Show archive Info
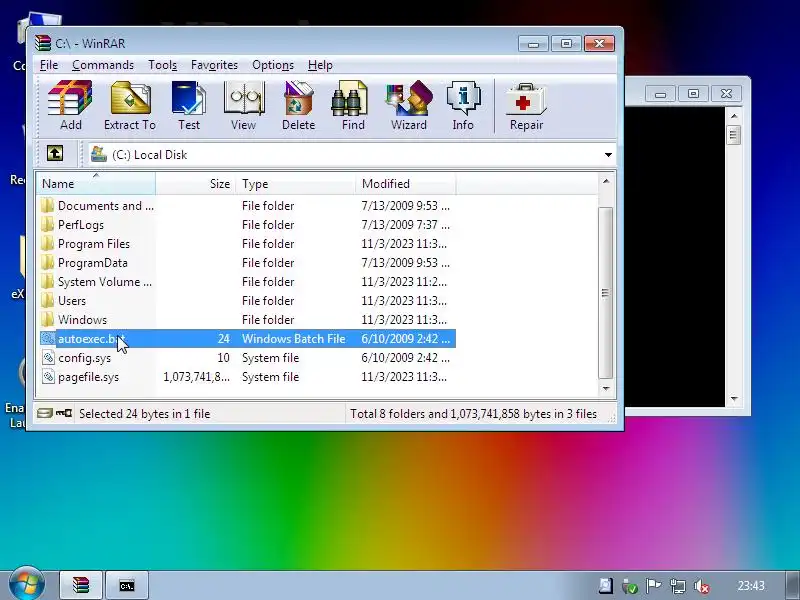This screenshot has width=800, height=600. [463, 106]
